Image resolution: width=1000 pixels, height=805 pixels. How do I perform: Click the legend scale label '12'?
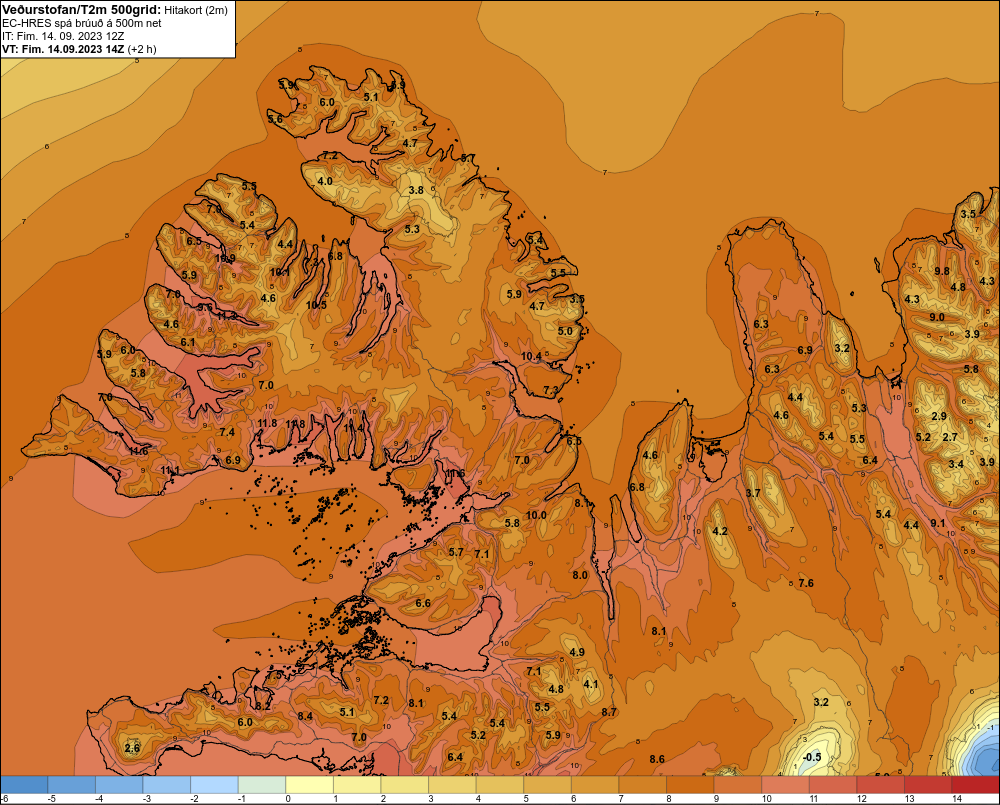point(862,799)
